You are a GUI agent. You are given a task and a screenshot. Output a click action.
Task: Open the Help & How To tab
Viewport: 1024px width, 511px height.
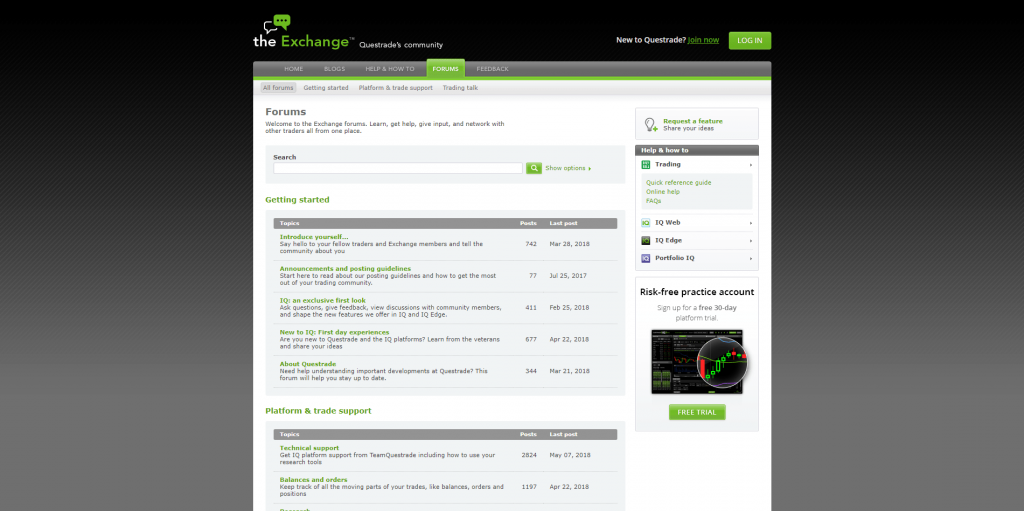click(389, 69)
